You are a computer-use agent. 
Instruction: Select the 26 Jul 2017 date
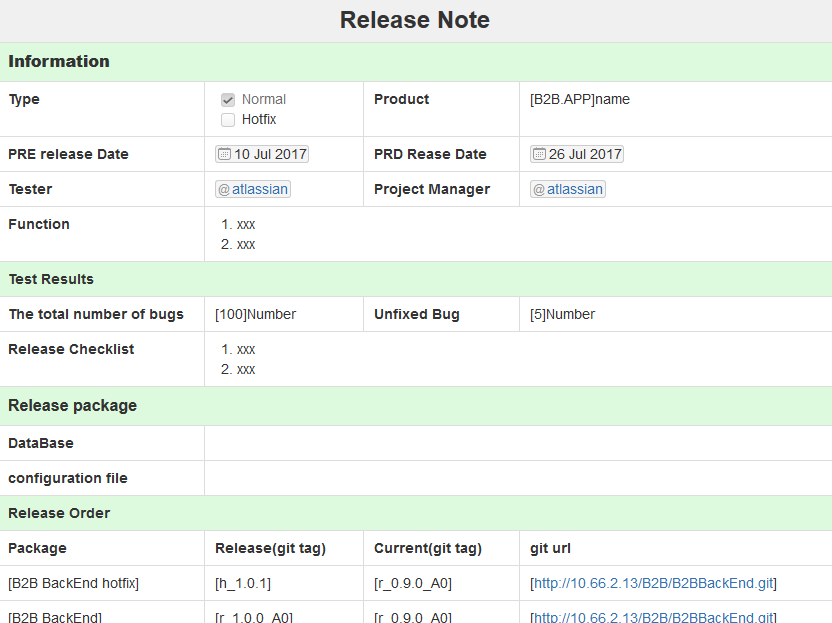(x=583, y=154)
